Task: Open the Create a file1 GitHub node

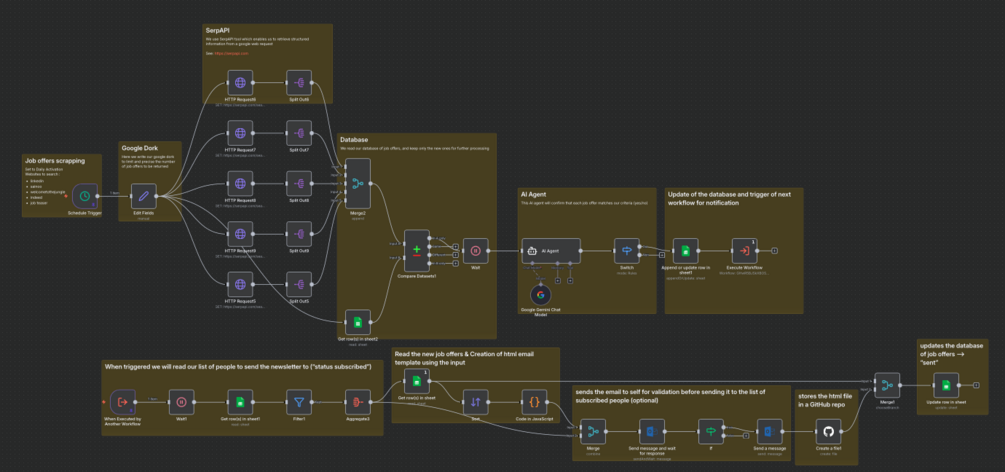Action: tap(829, 432)
